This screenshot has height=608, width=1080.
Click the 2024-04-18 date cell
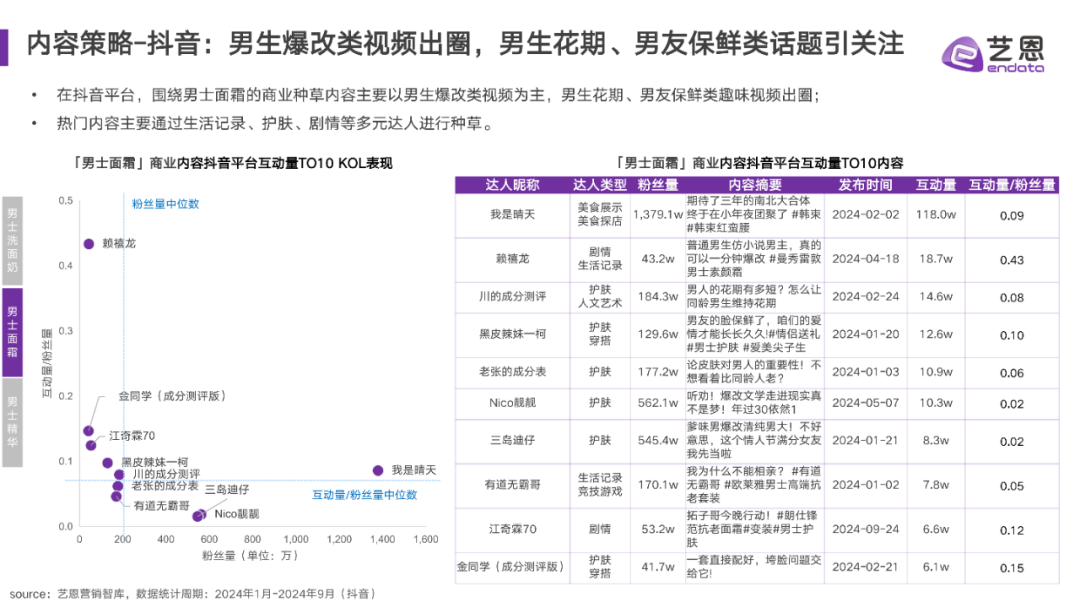pyautogui.click(x=866, y=259)
